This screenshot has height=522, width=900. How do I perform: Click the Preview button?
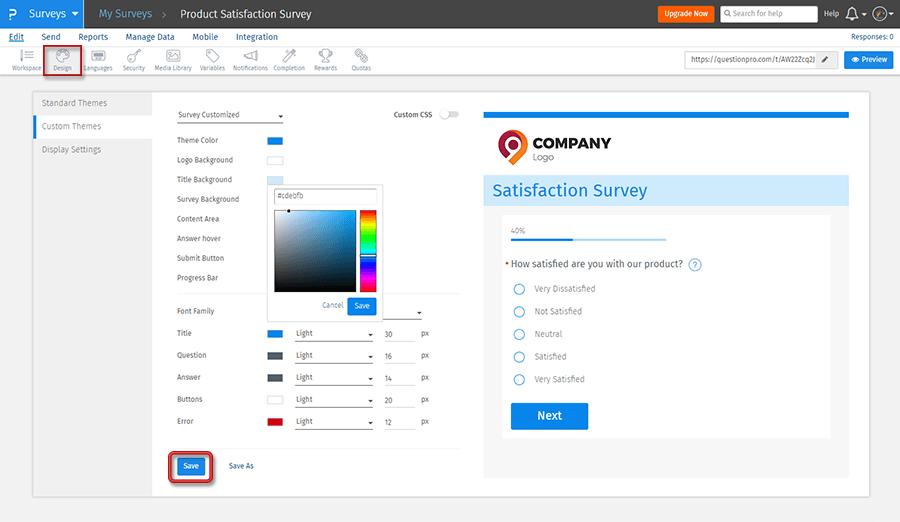[x=868, y=60]
